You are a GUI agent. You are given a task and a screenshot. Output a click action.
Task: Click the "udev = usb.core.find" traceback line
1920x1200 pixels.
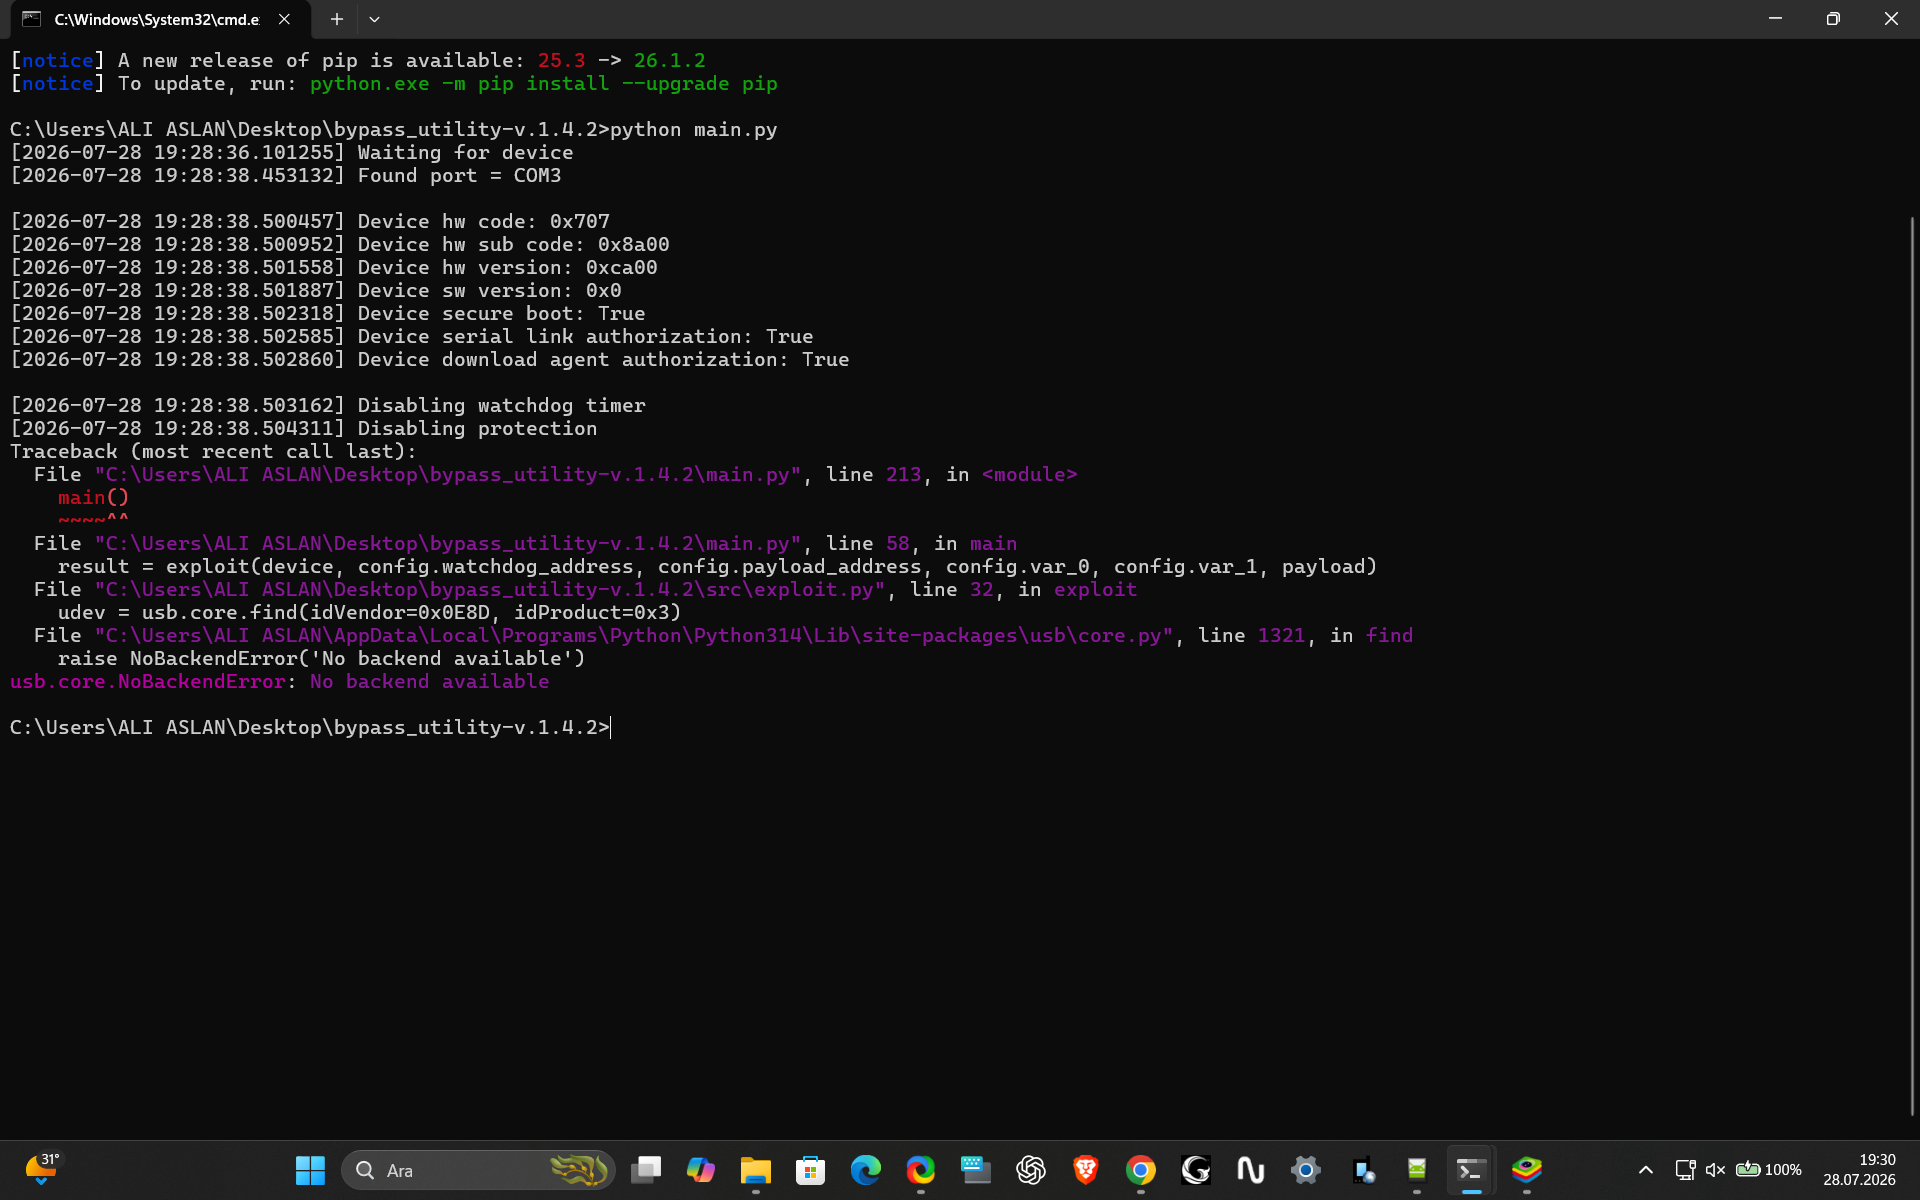[x=369, y=613]
